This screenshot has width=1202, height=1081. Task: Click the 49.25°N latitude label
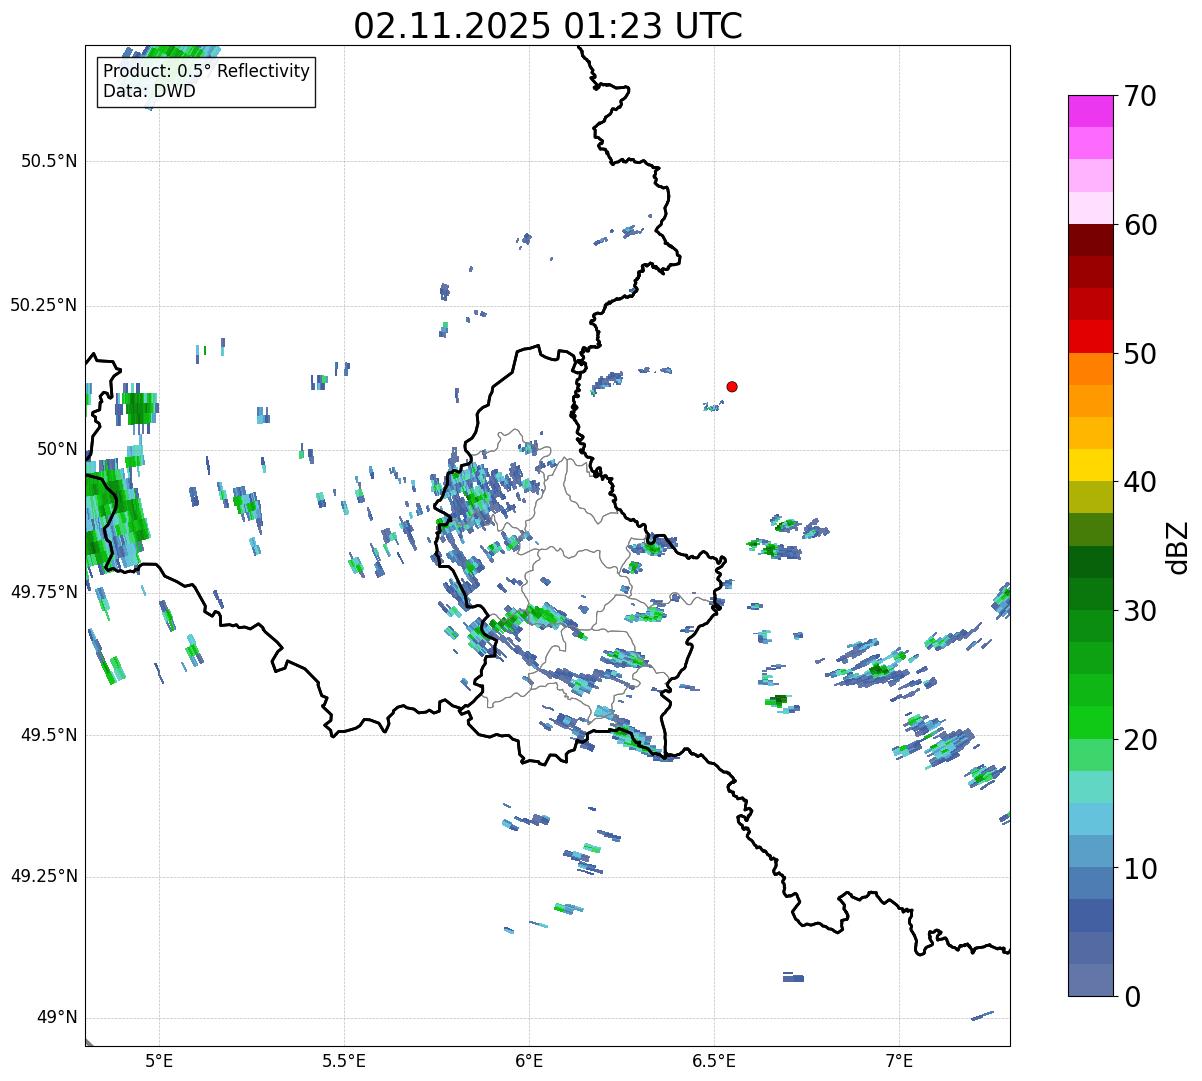click(43, 877)
